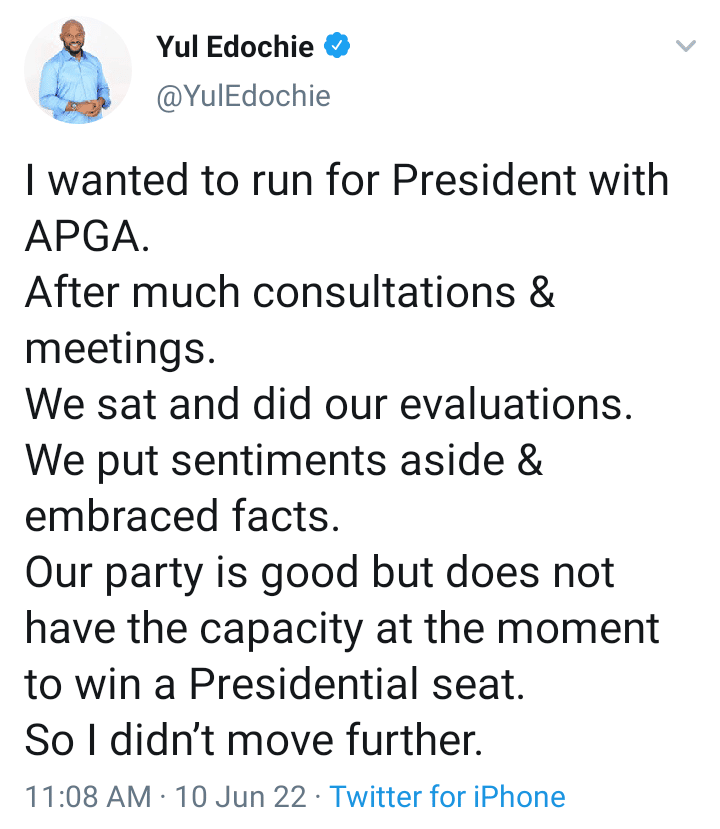Click the phrase 'embraced facts.'
The image size is (720, 829).
coord(182,516)
